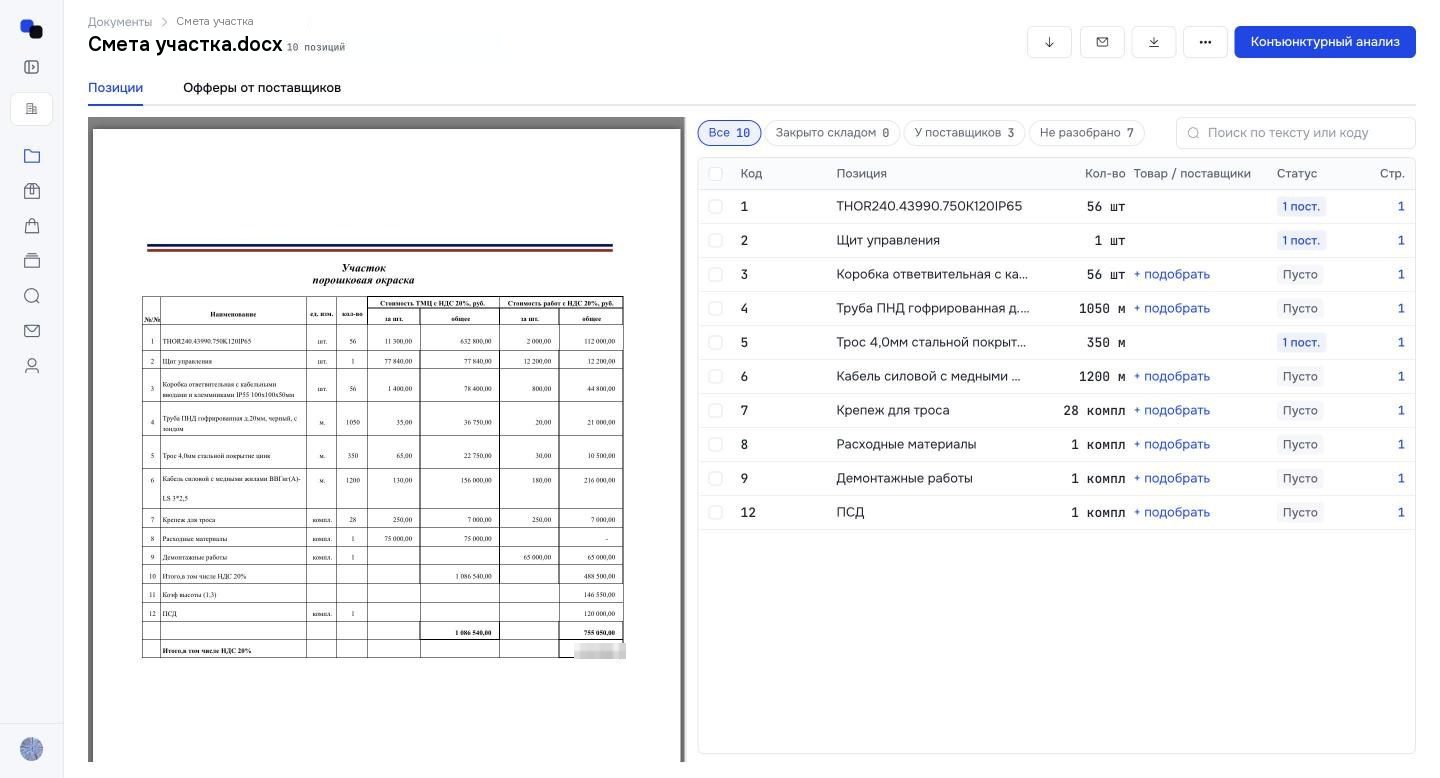
Task: Open the folder icon in the left sidebar
Action: click(x=32, y=156)
